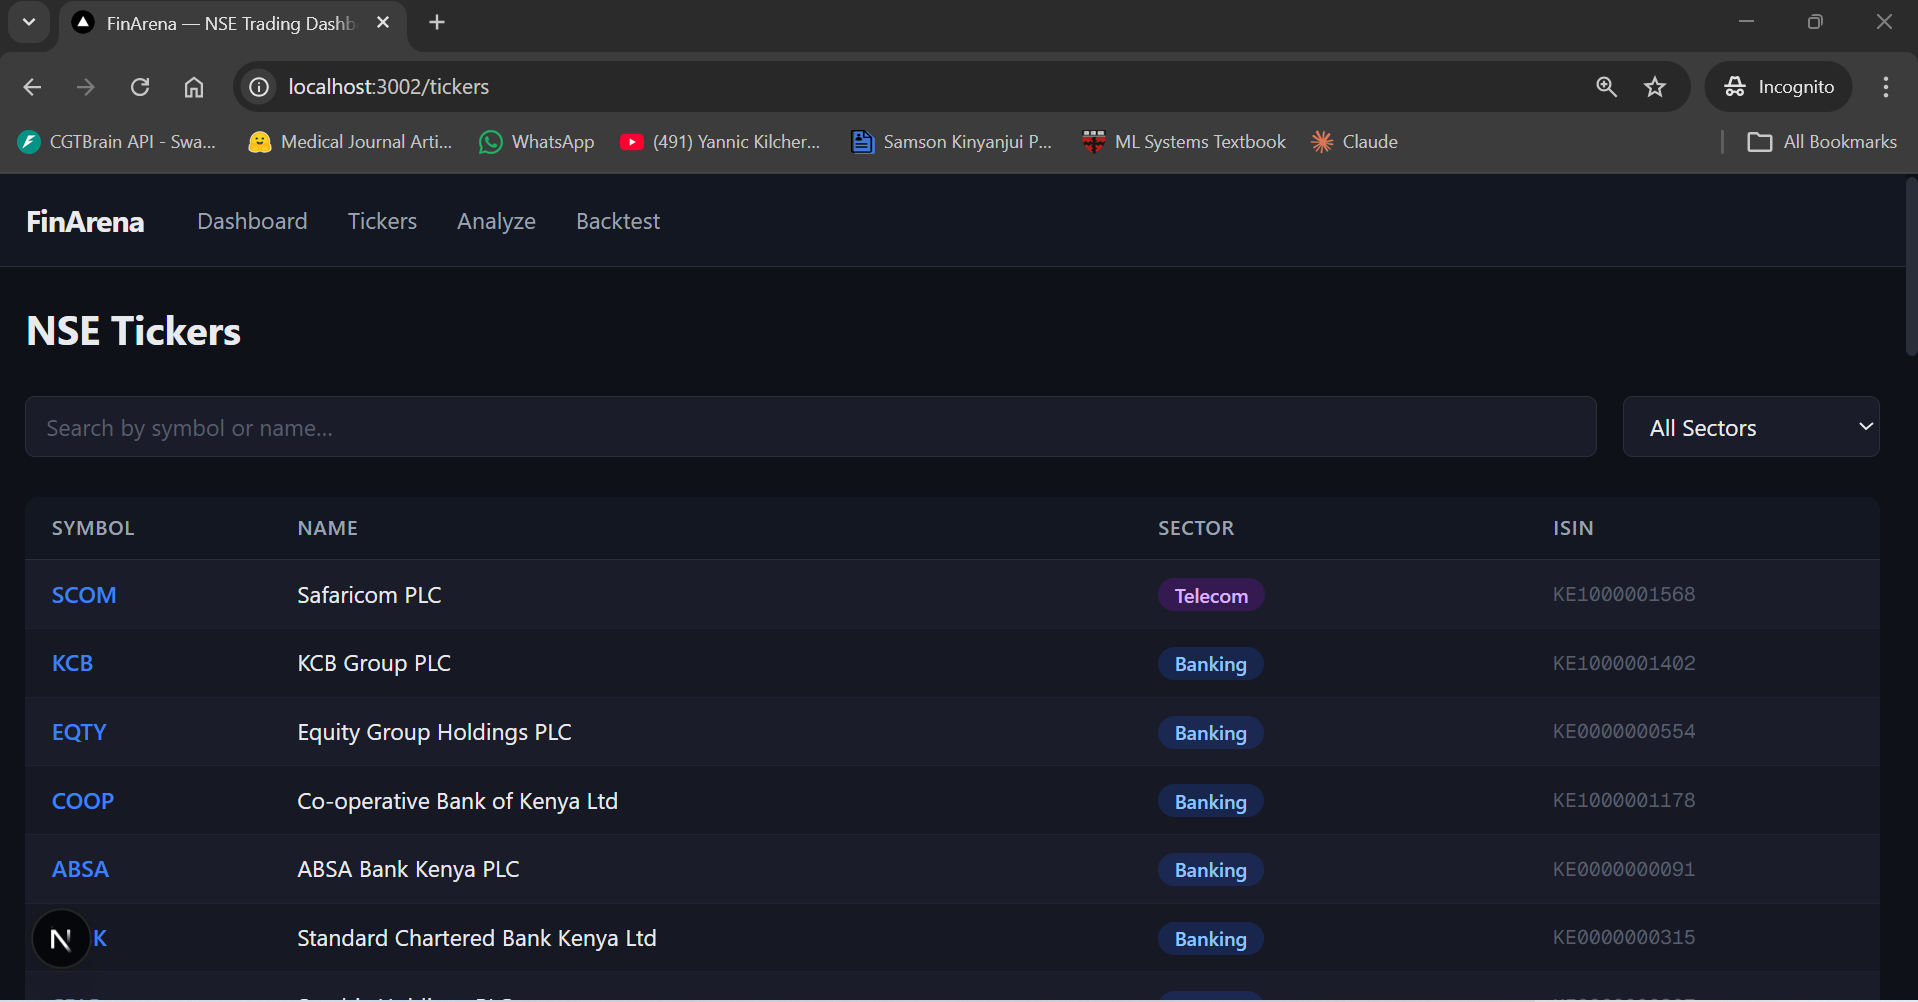Open the browser tab search chevron

pyautogui.click(x=28, y=22)
